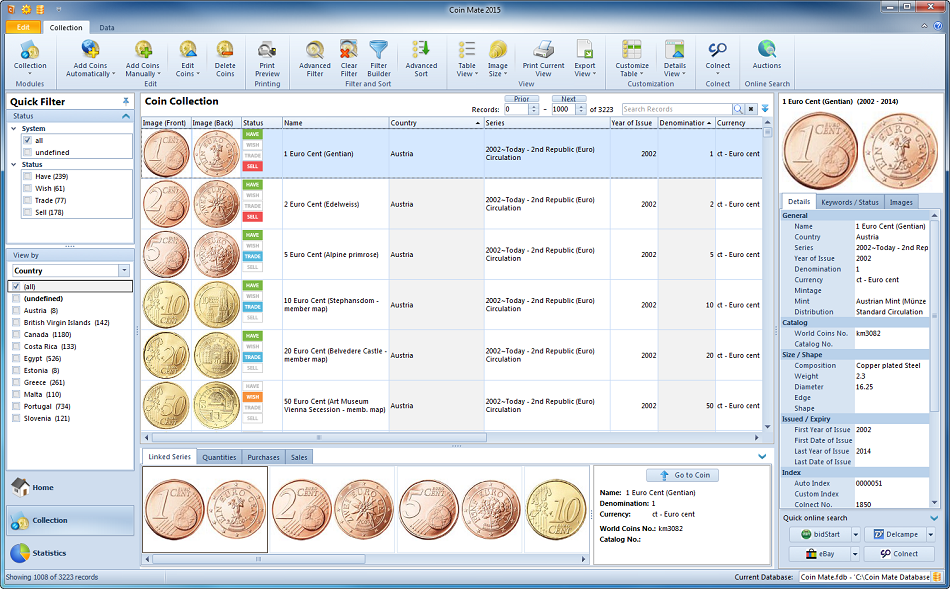Open the View by Country dropdown
The width and height of the screenshot is (950, 589).
124,271
